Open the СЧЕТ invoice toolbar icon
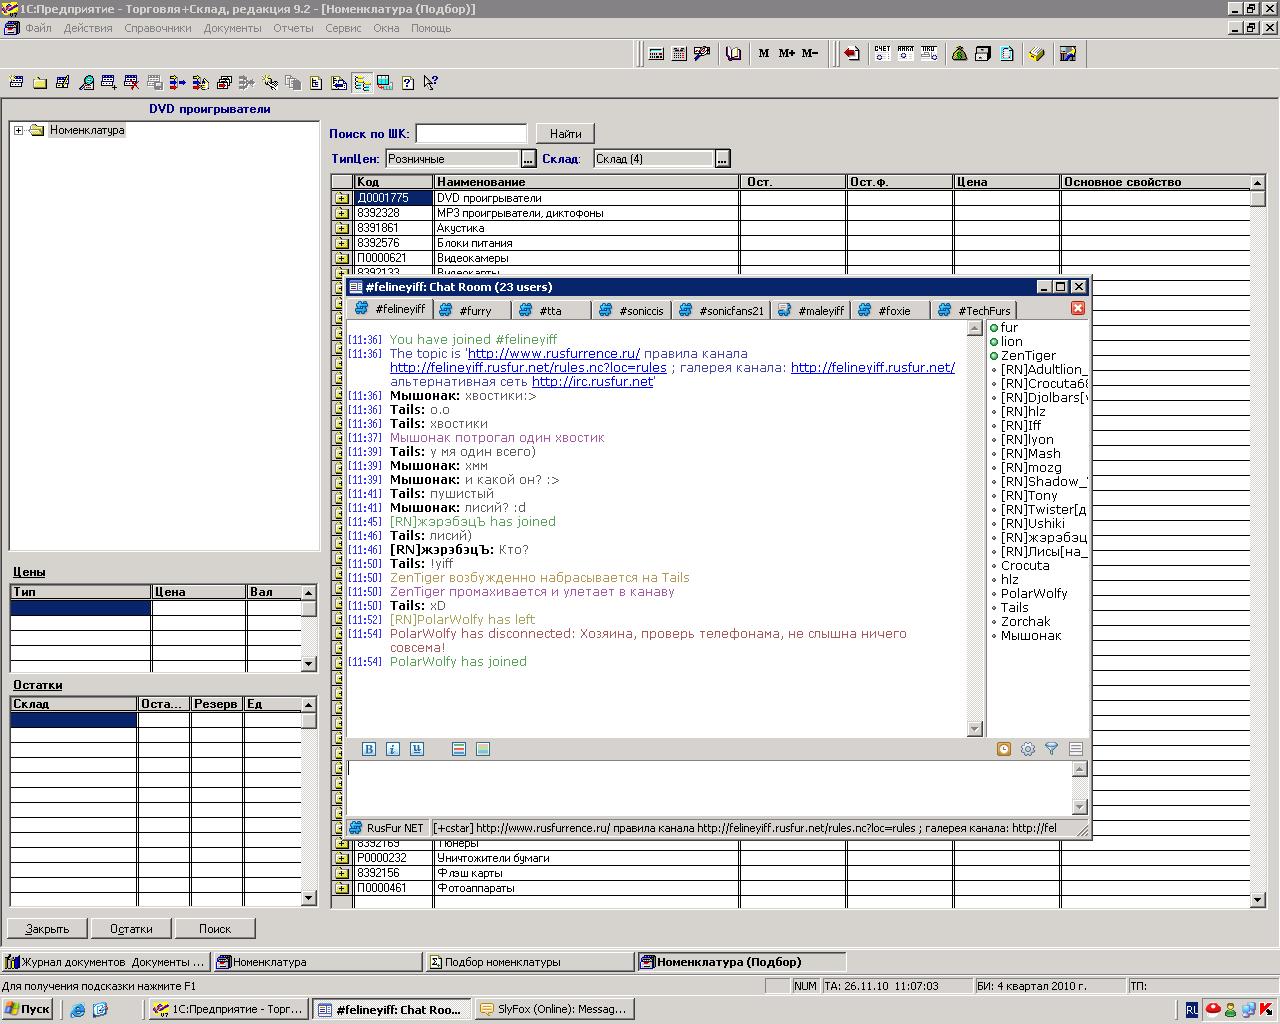 click(882, 54)
